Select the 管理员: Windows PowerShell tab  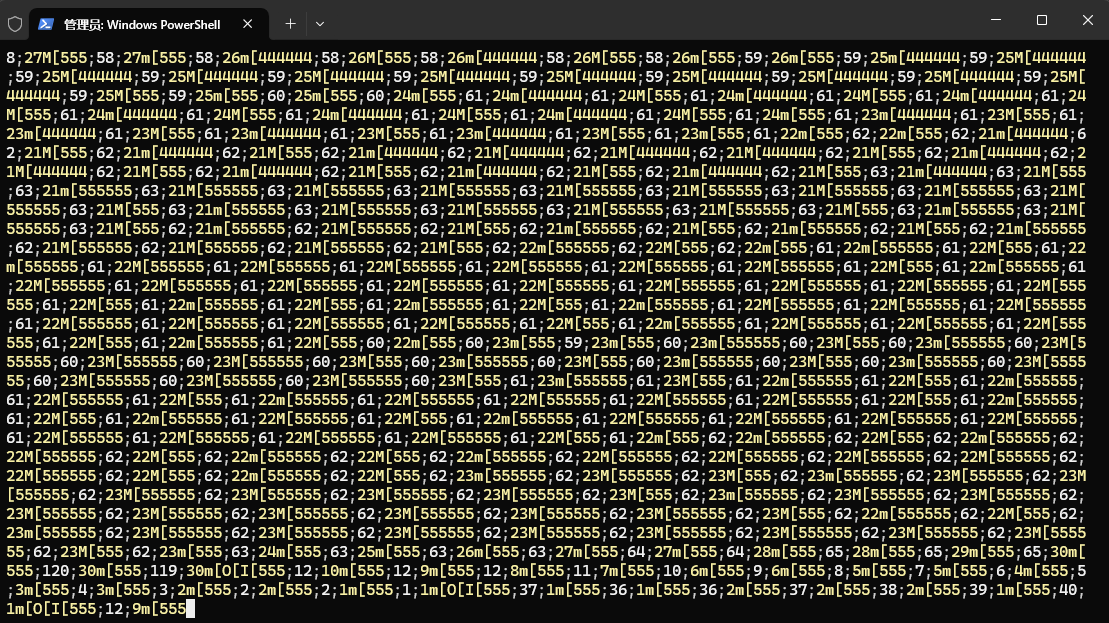[149, 24]
